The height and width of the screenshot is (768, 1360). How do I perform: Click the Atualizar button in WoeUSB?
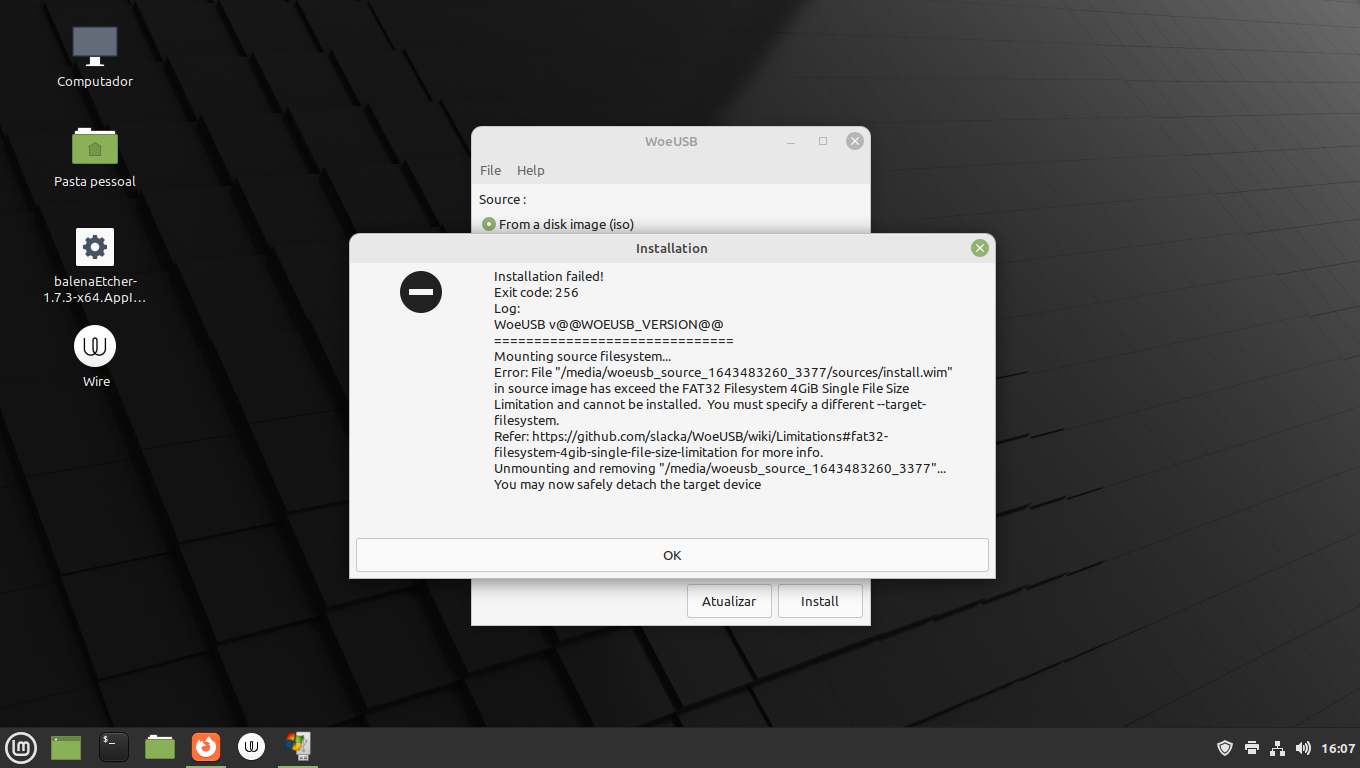[729, 601]
